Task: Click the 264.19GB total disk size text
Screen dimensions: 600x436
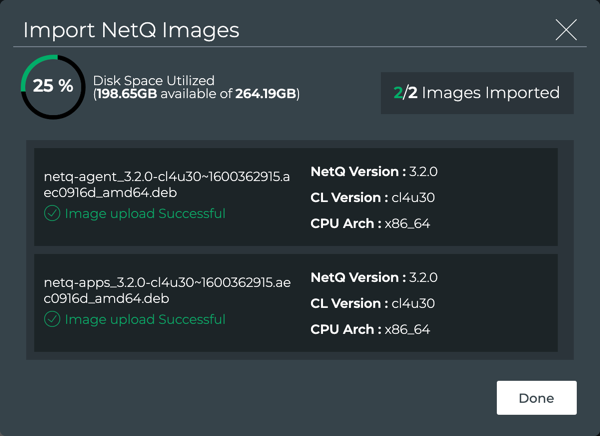Action: point(265,95)
